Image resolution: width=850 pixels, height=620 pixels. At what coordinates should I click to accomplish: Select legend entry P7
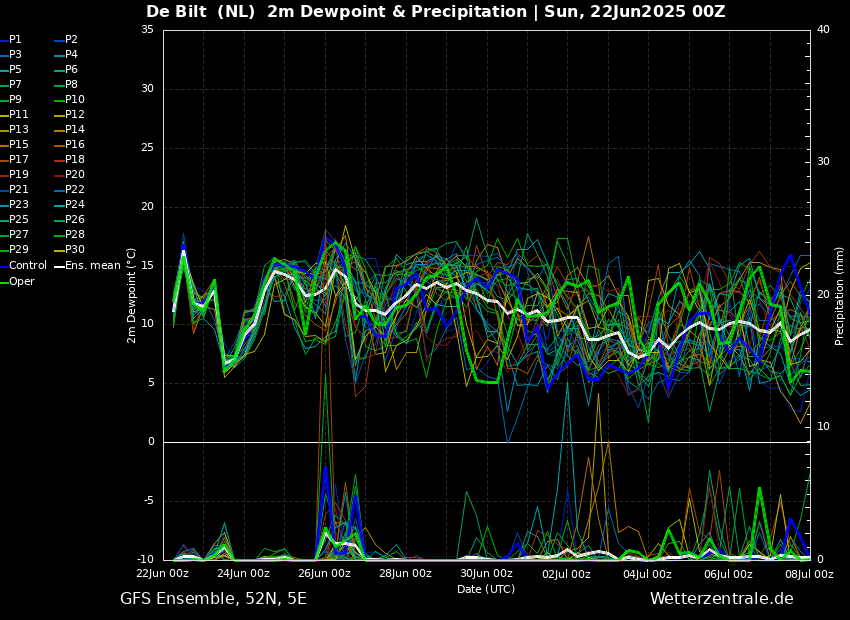[x=11, y=85]
